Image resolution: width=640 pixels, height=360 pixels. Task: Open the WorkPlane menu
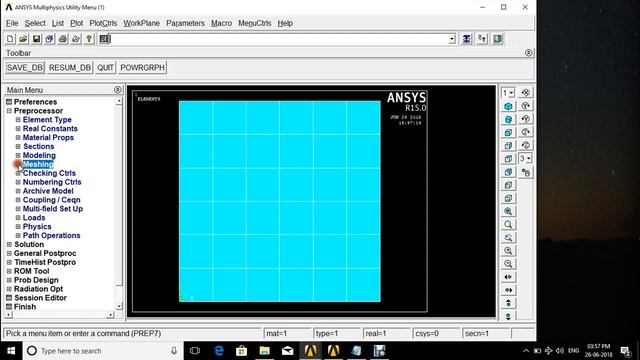[141, 23]
